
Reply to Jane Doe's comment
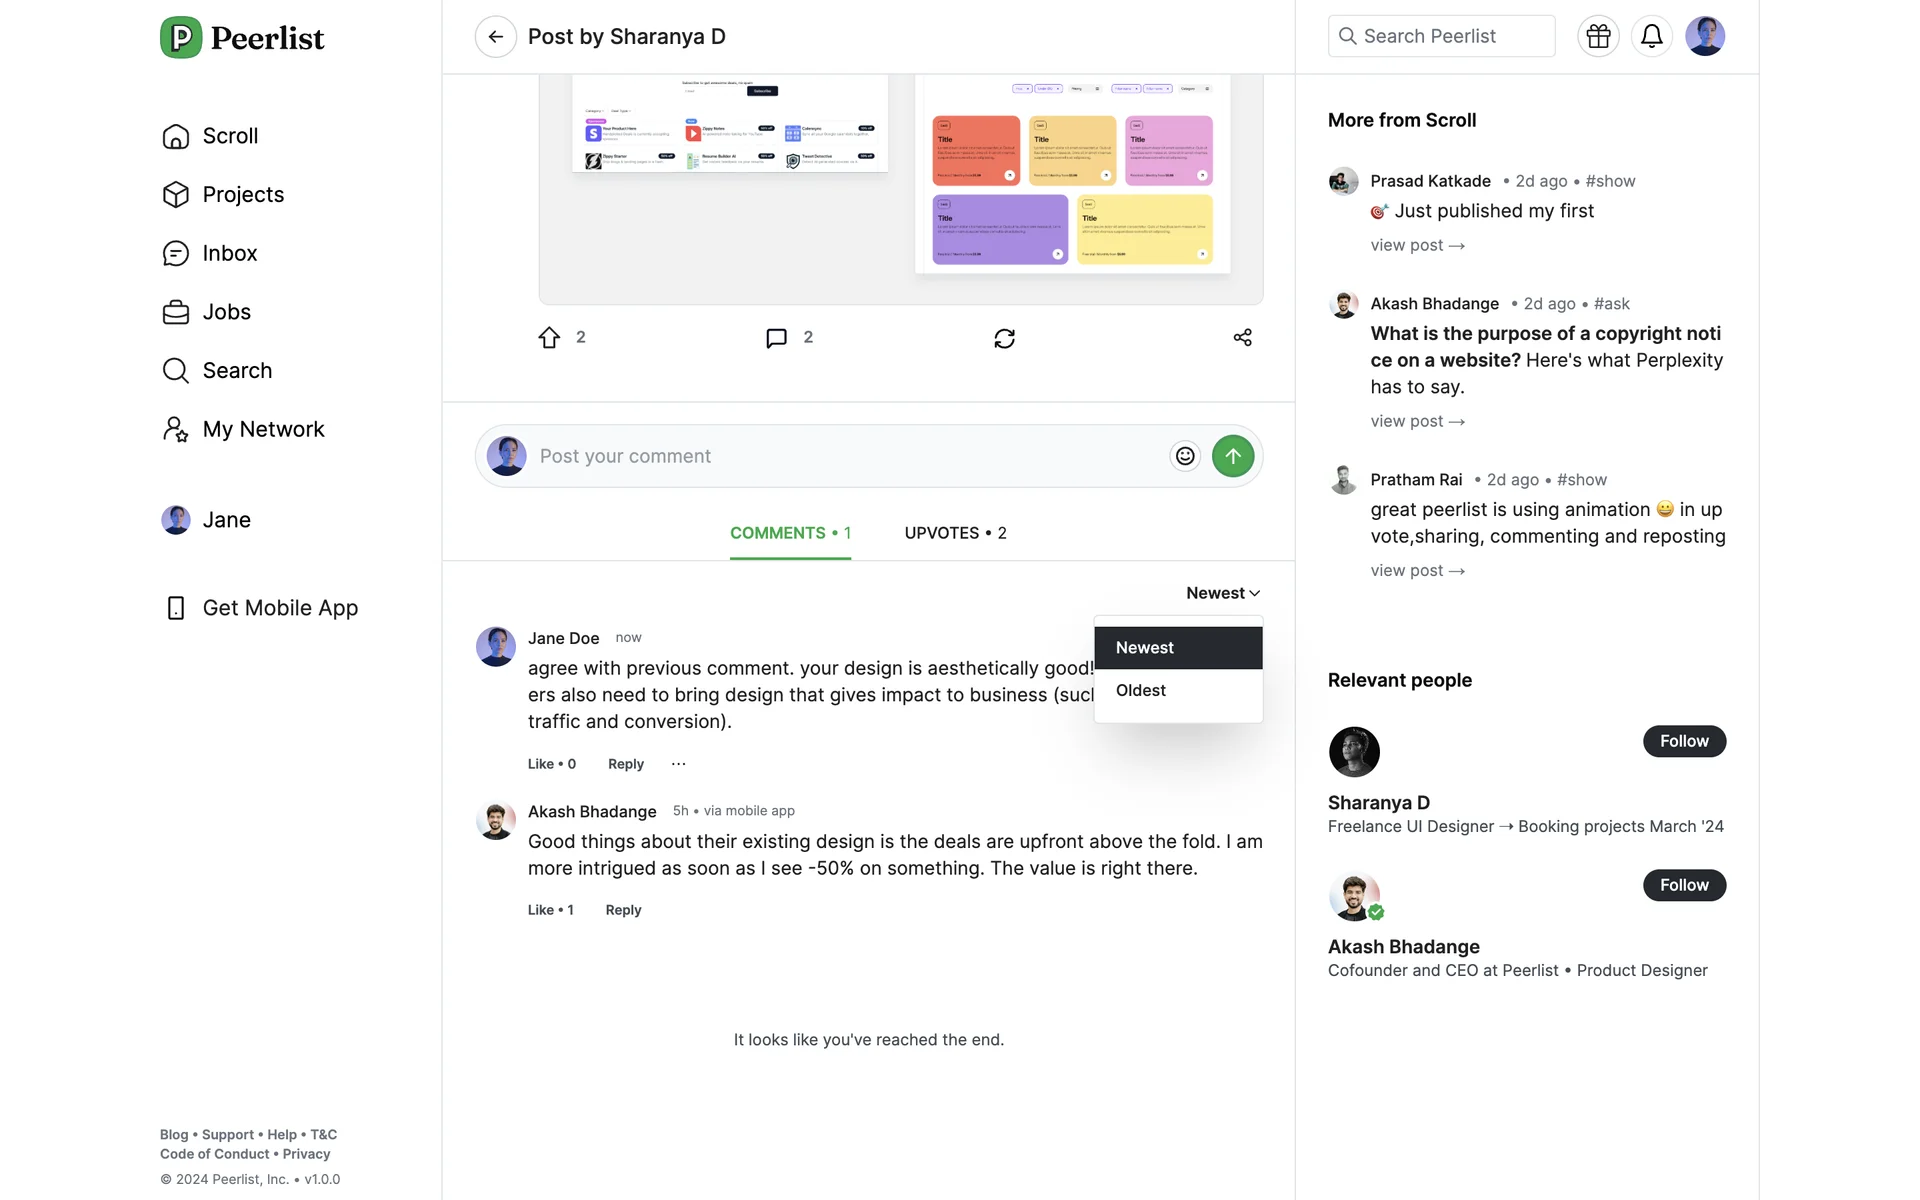[625, 764]
